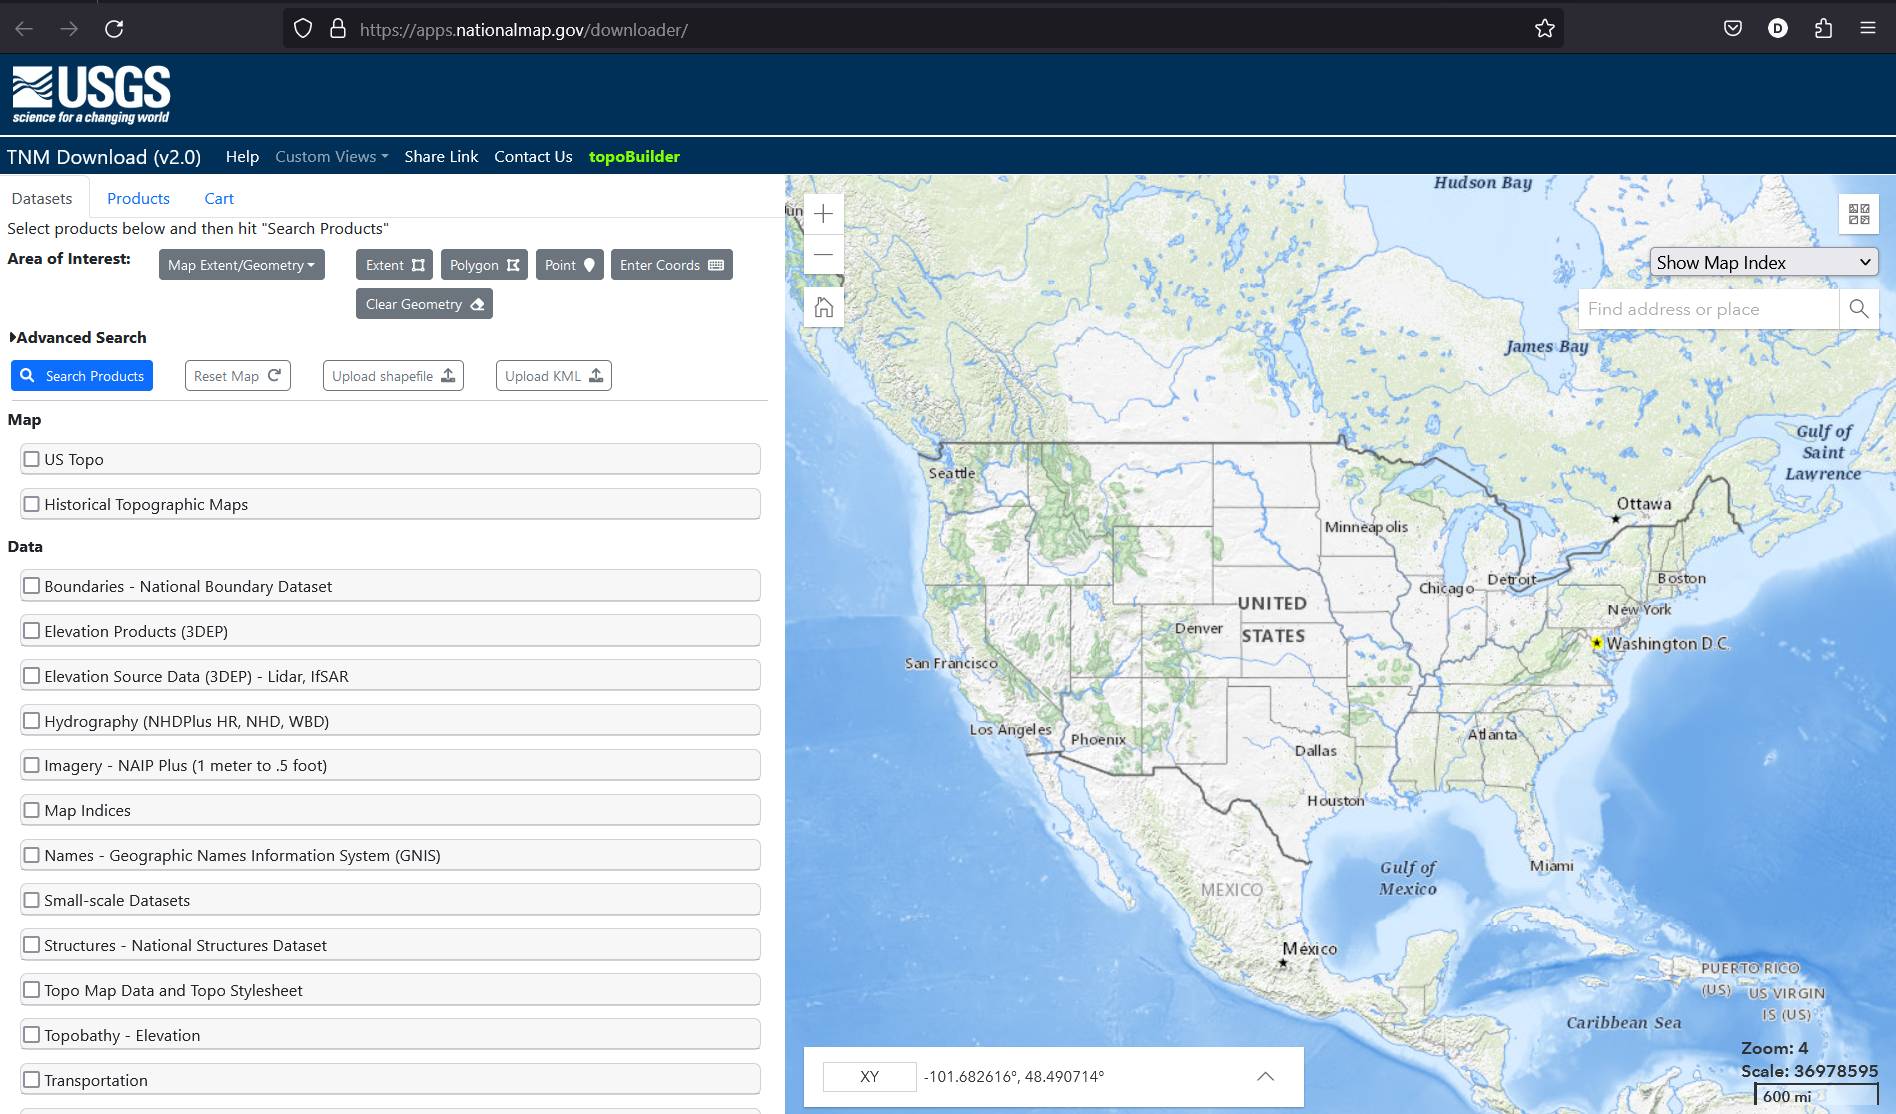Click the address search magnifier icon
Image resolution: width=1896 pixels, height=1114 pixels.
(1858, 309)
